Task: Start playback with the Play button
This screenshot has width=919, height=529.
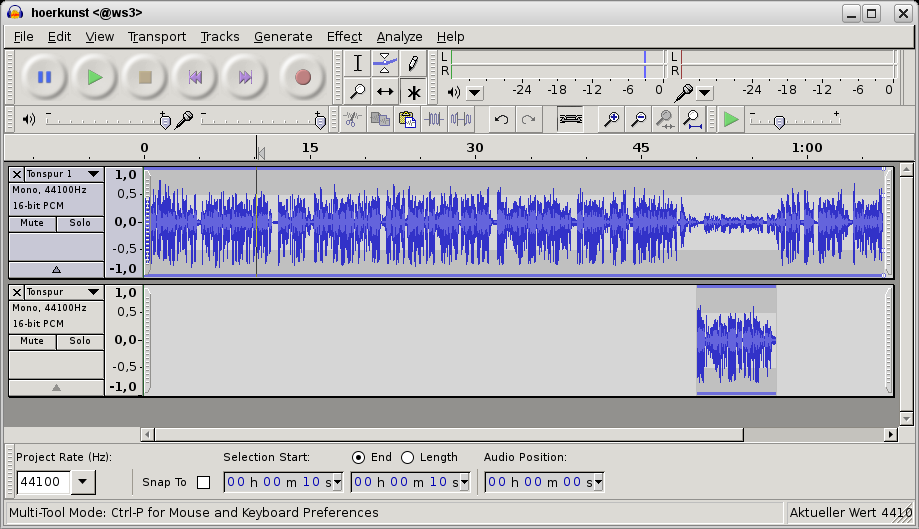Action: (x=94, y=77)
